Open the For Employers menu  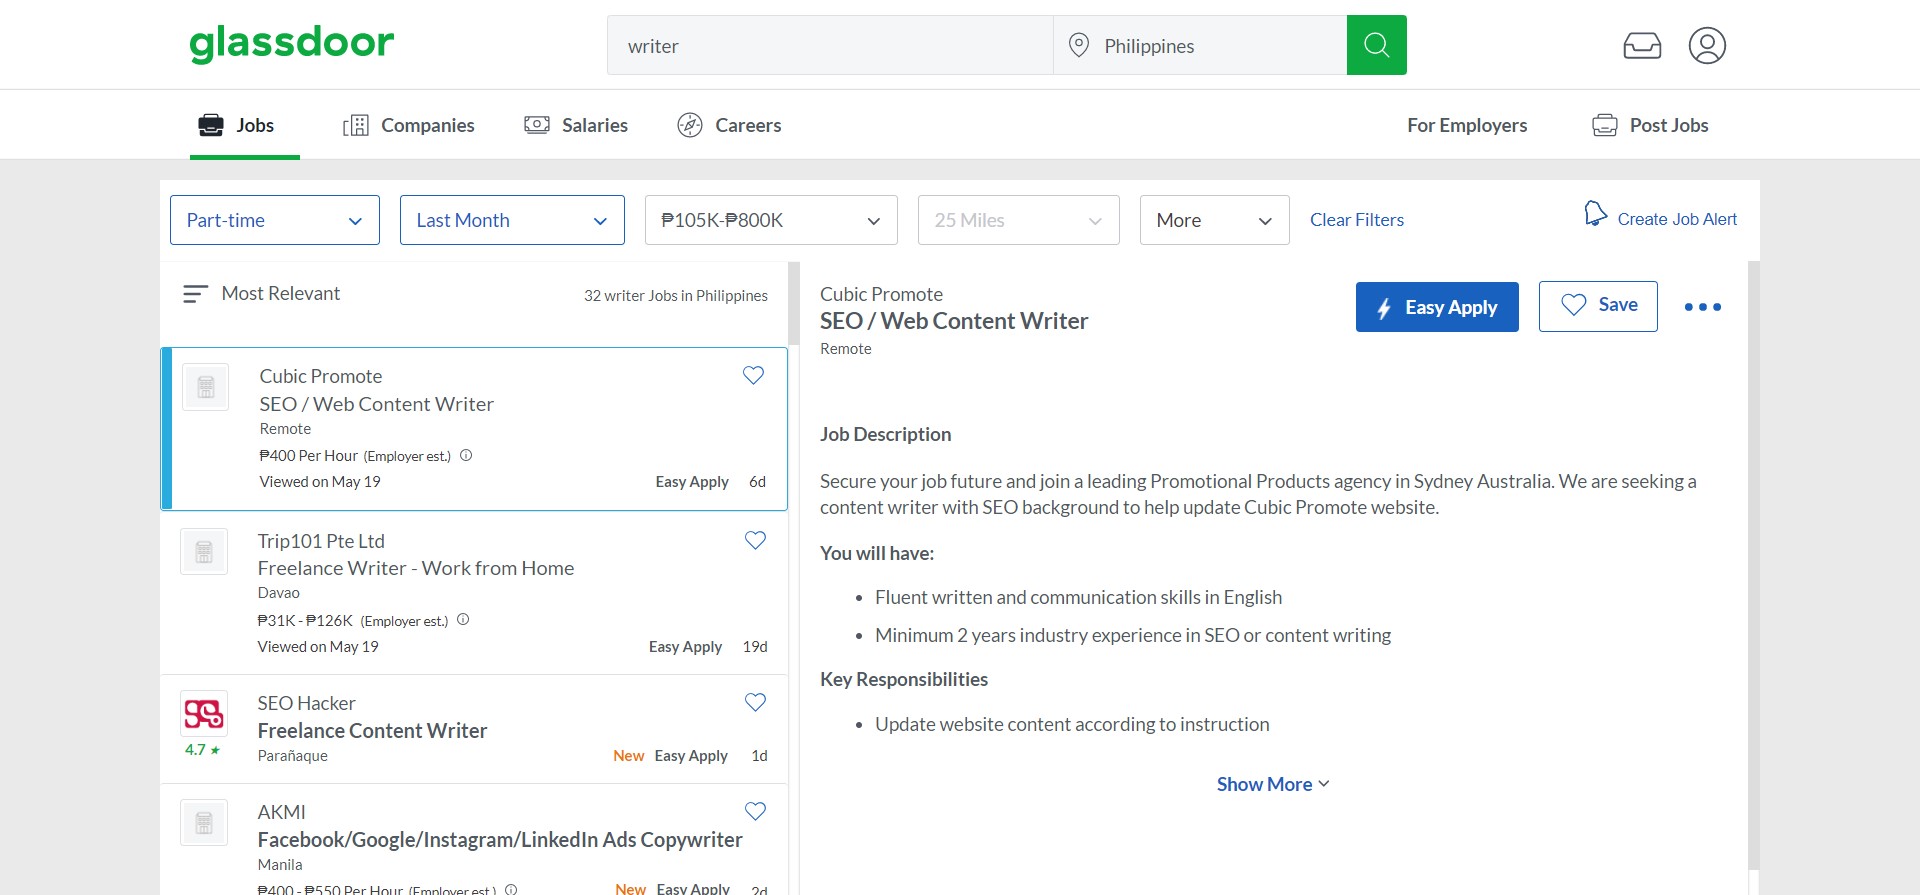point(1467,125)
